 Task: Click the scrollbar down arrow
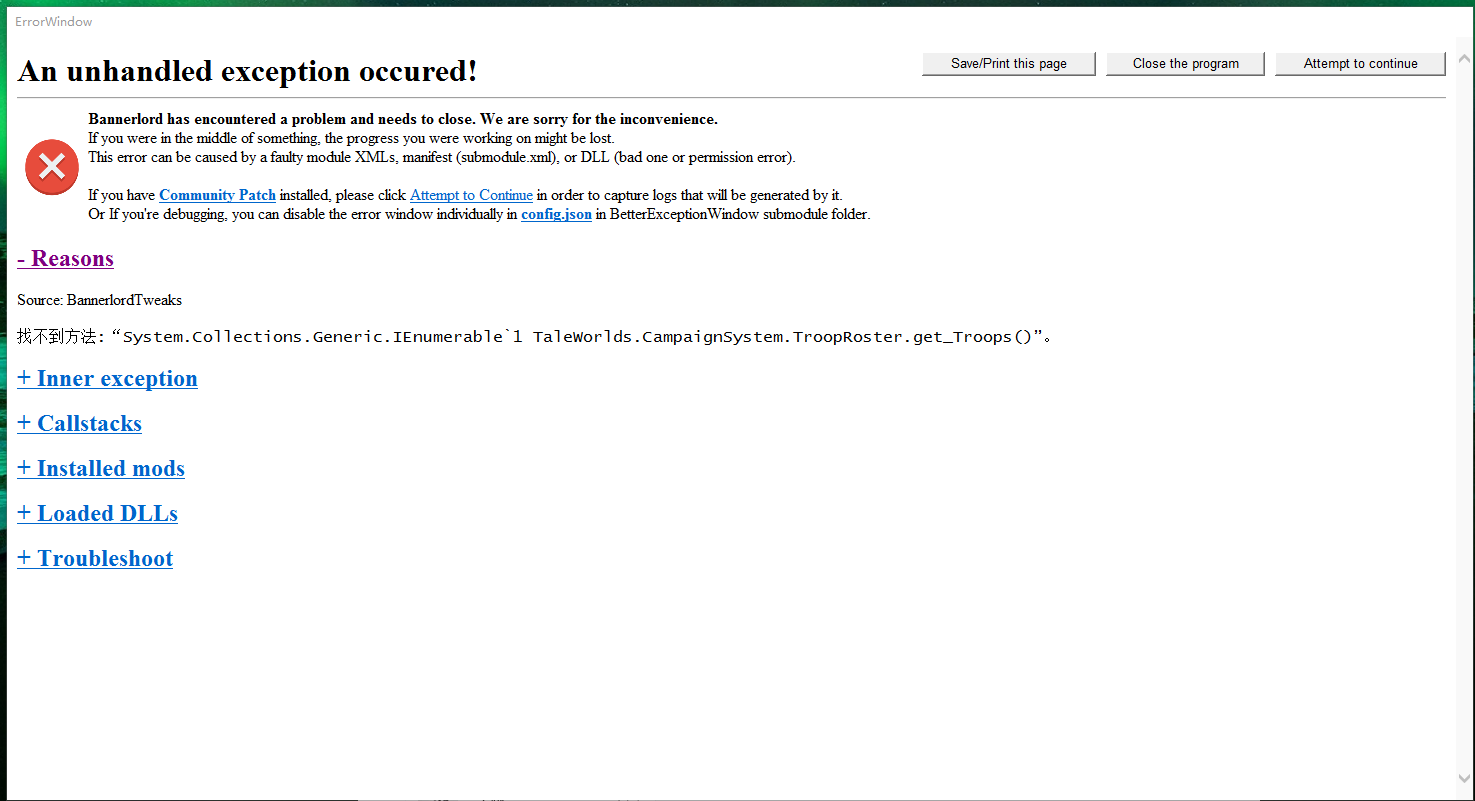click(1465, 778)
